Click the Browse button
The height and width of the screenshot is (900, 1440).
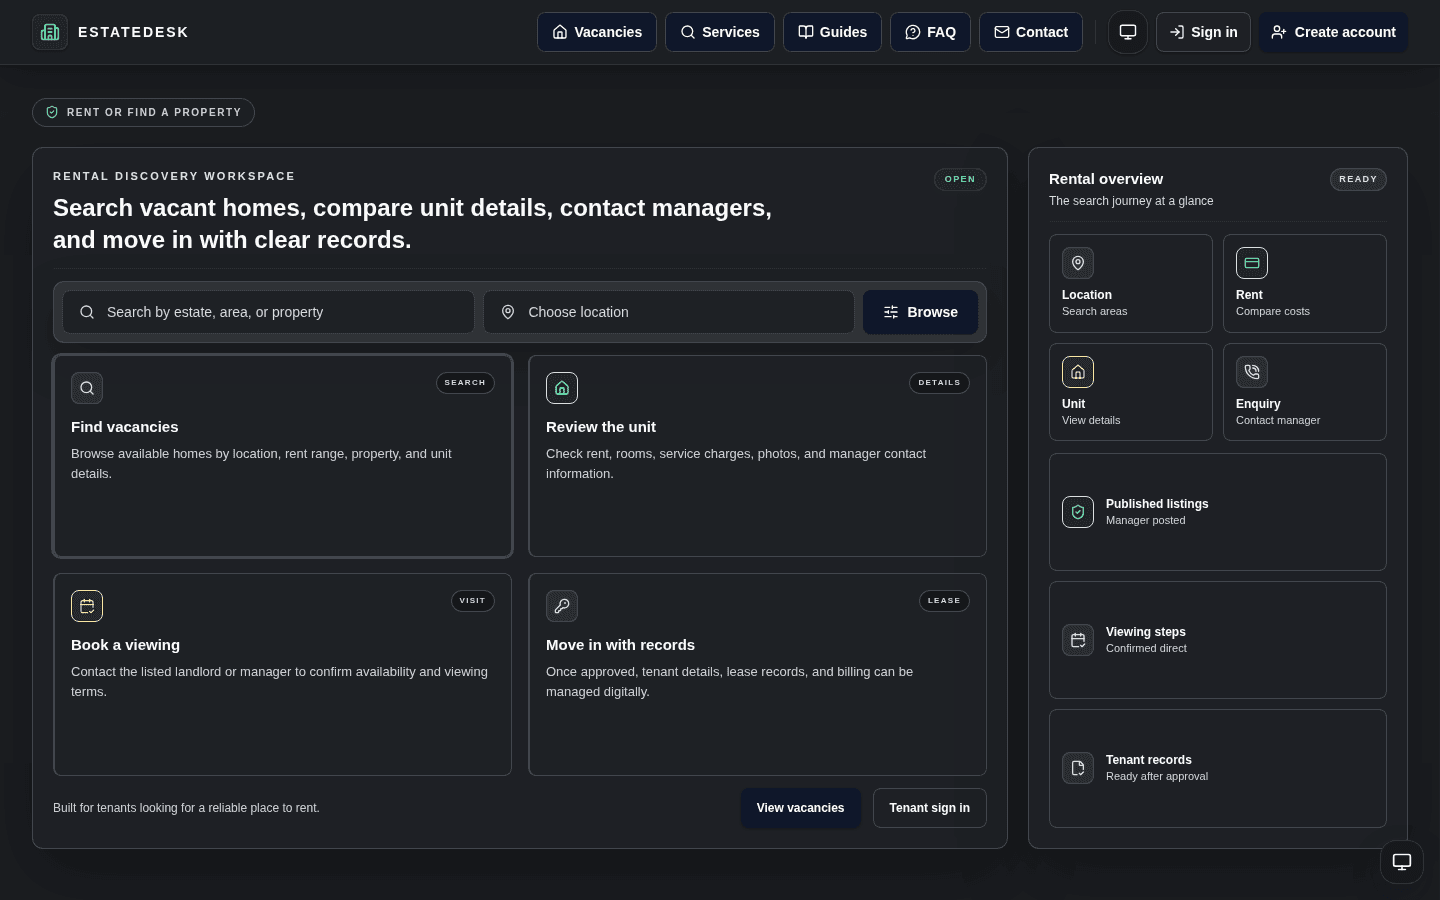coord(920,312)
